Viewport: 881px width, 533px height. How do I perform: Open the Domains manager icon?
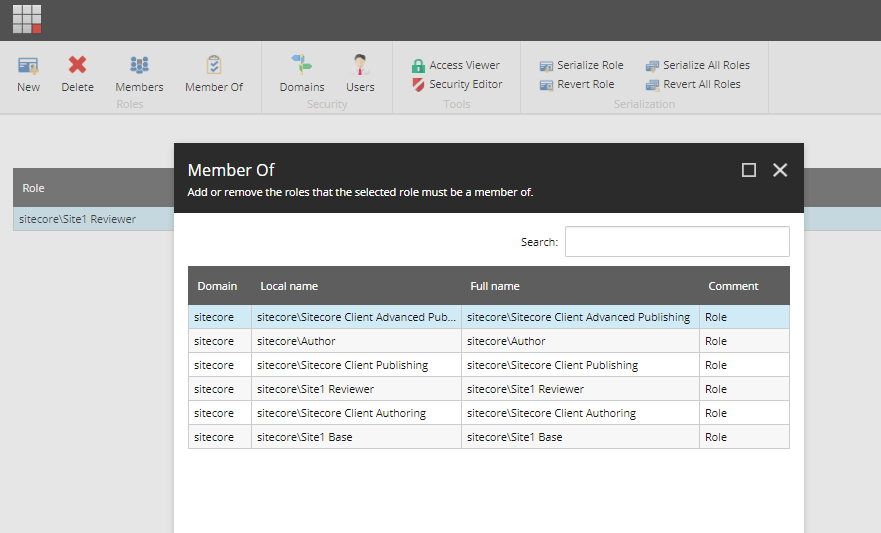(302, 65)
